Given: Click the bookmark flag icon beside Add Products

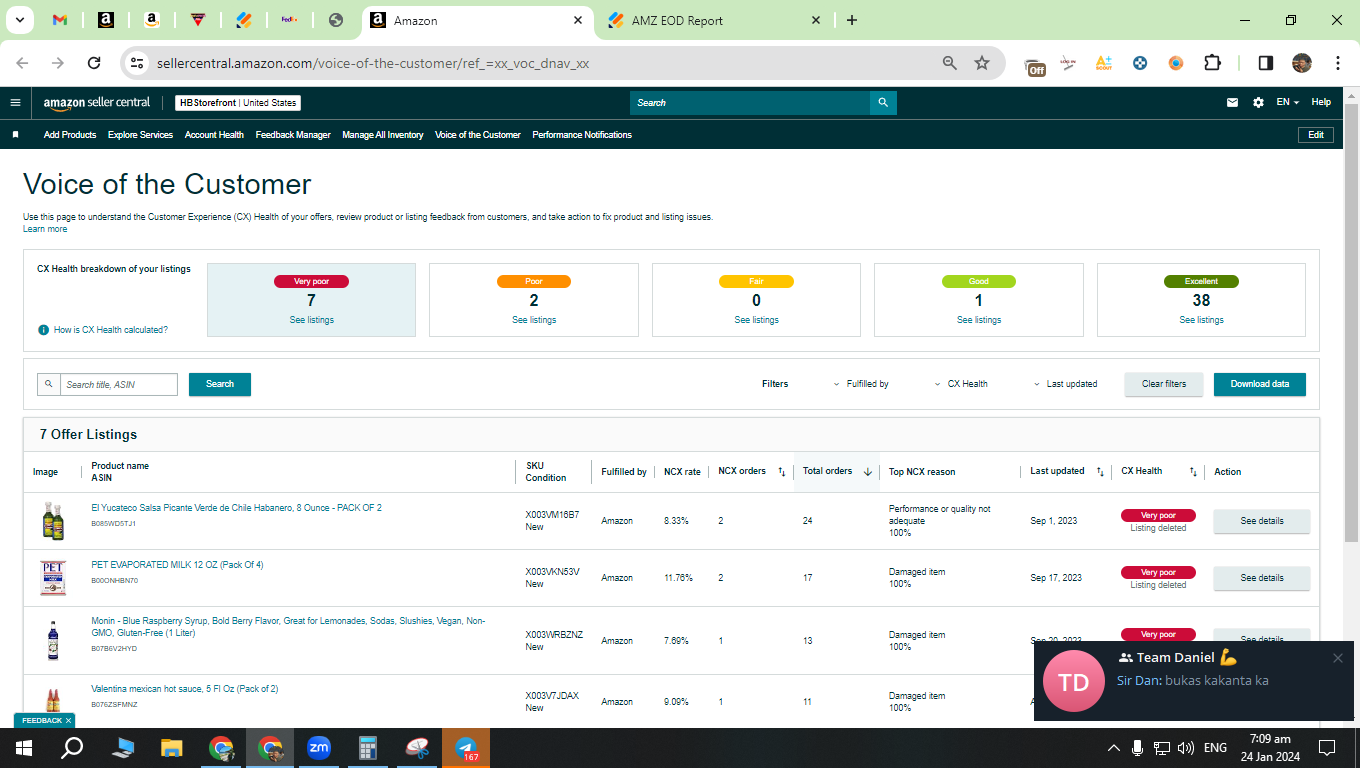Looking at the screenshot, I should click(x=16, y=135).
